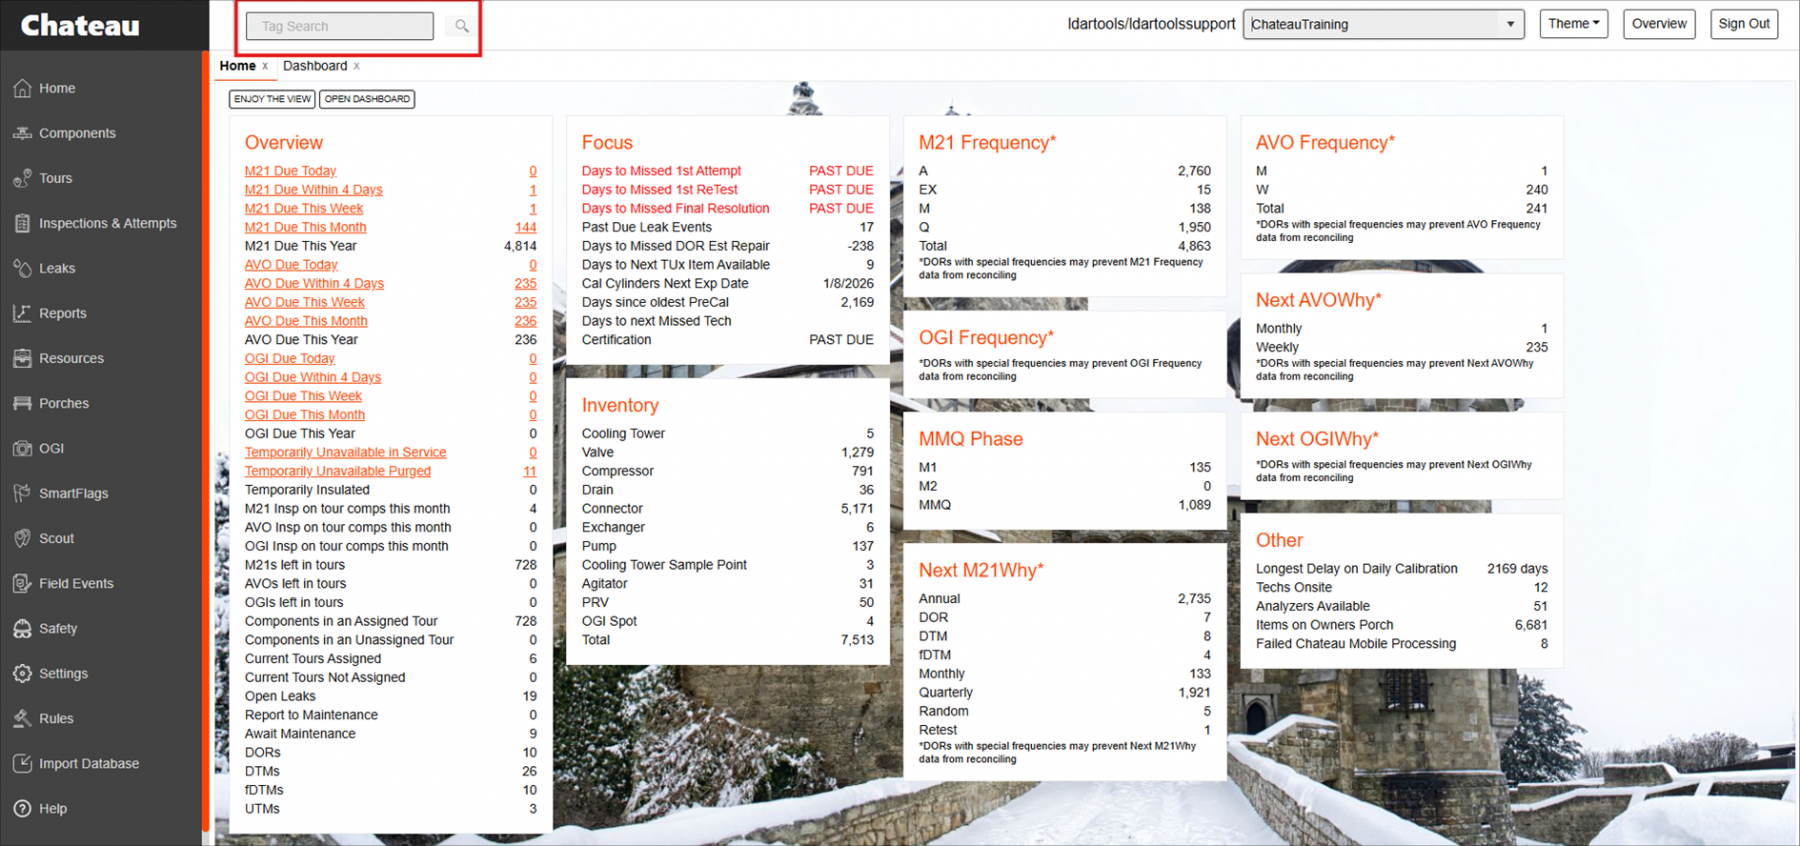This screenshot has width=1800, height=846.
Task: Click the magnifier search icon button
Action: 461,26
